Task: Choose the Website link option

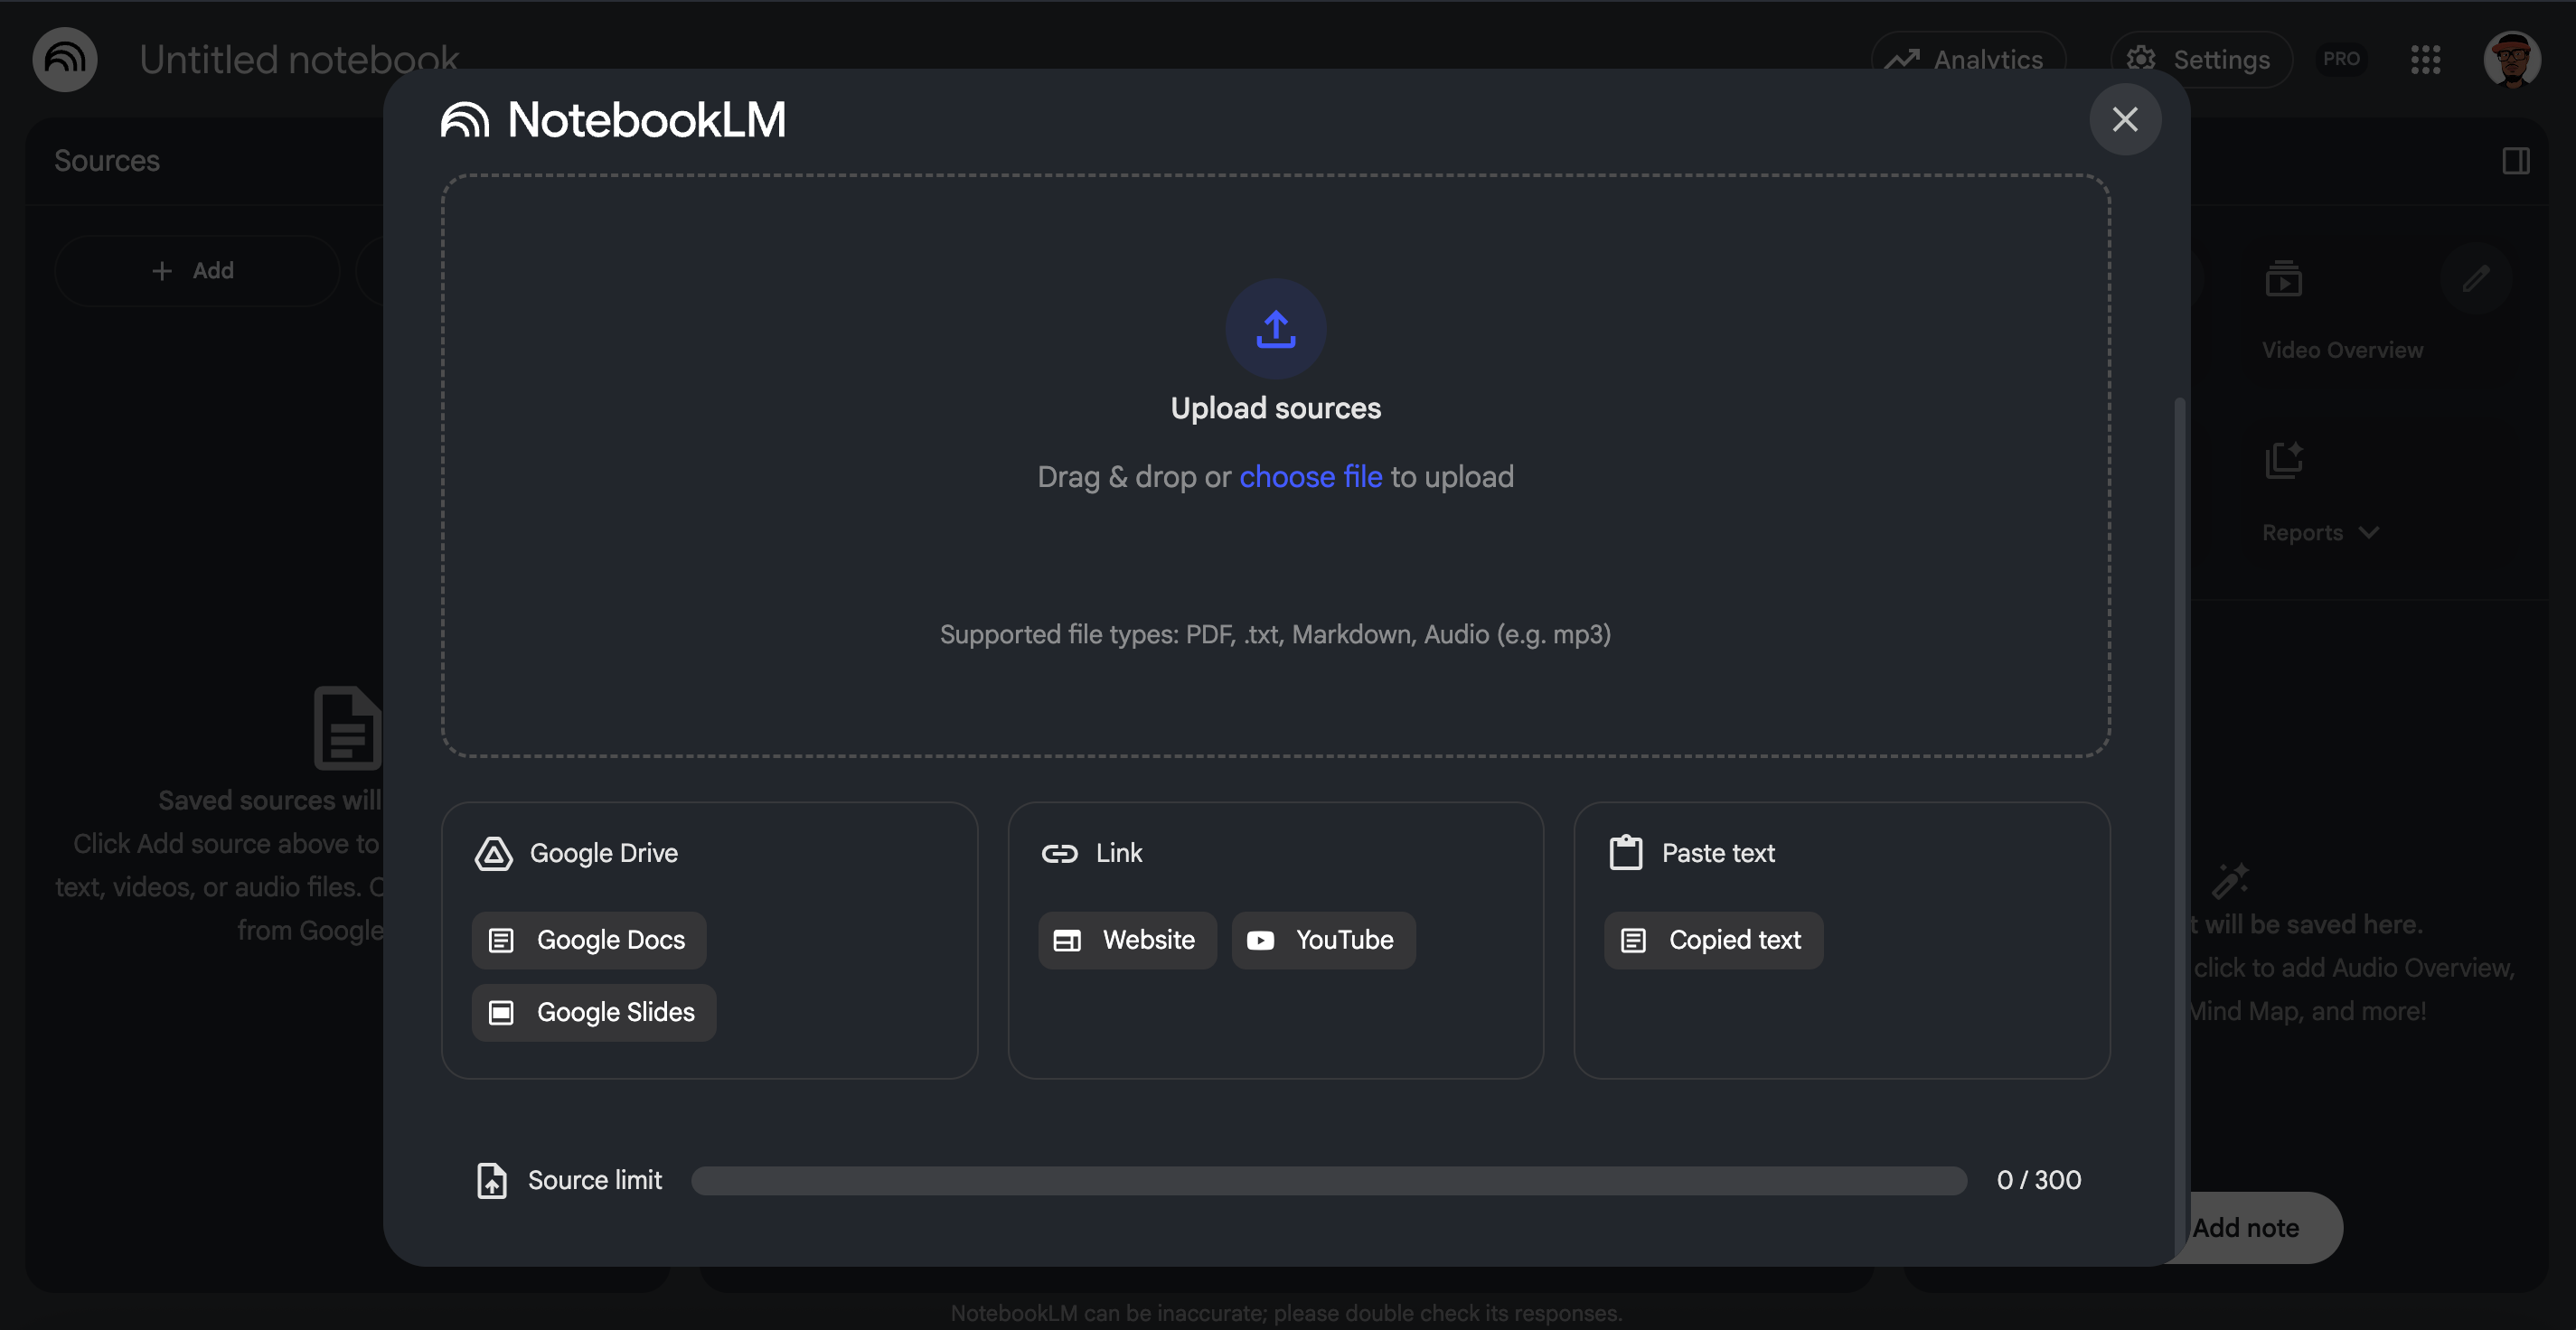Action: click(1127, 940)
